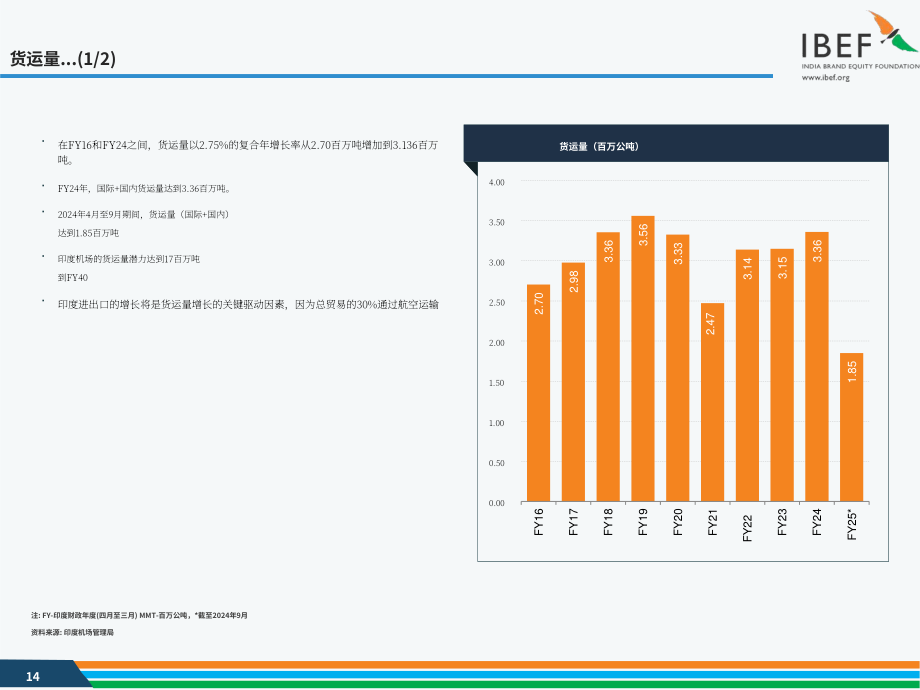The height and width of the screenshot is (690, 920).
Task: Select the FY17 bar labeled 2.98
Action: pos(573,382)
